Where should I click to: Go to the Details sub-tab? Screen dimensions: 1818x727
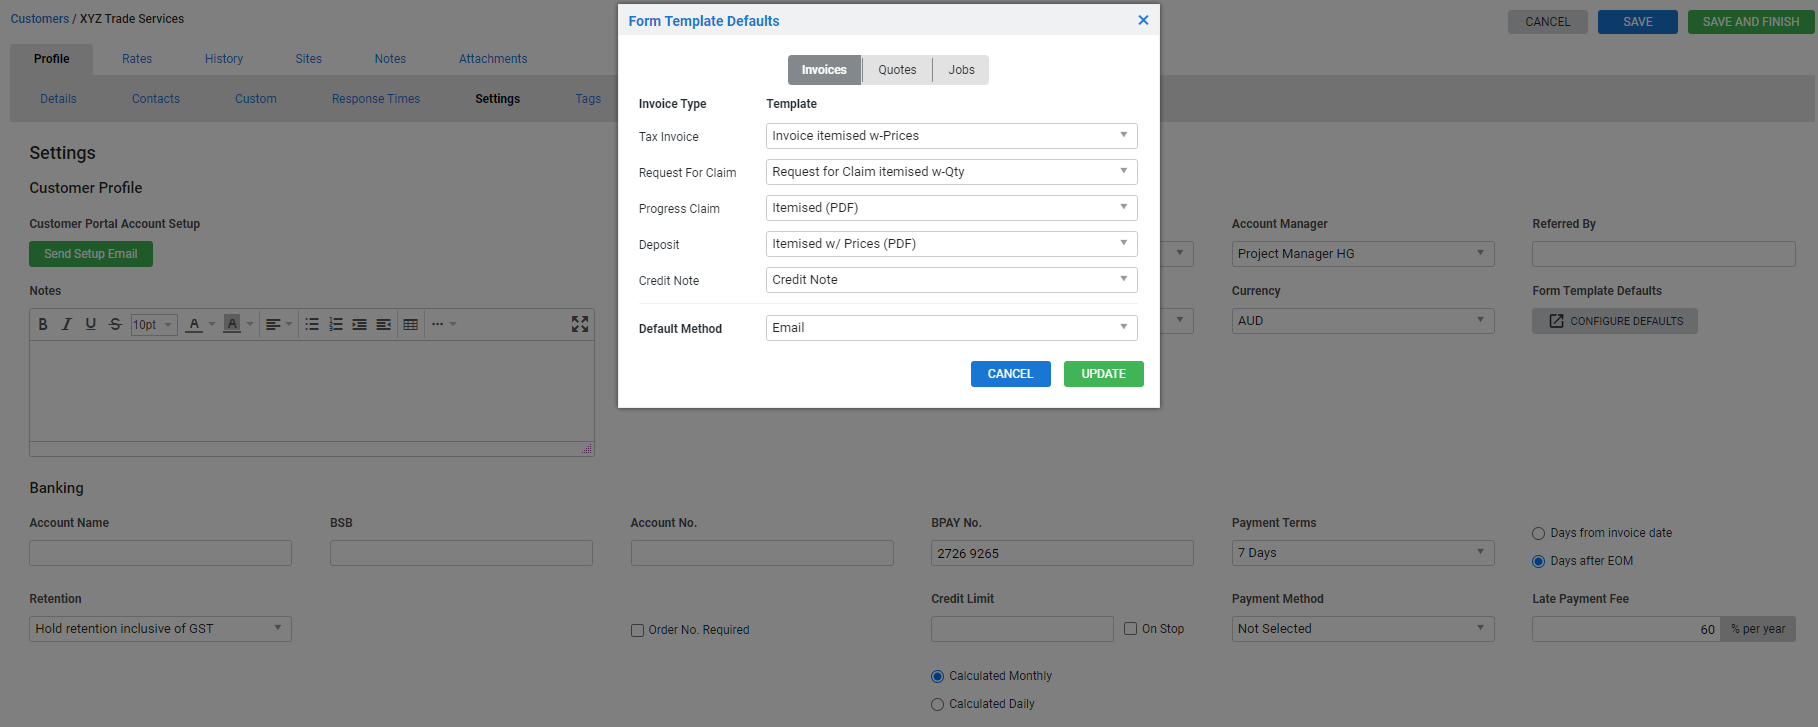(58, 99)
